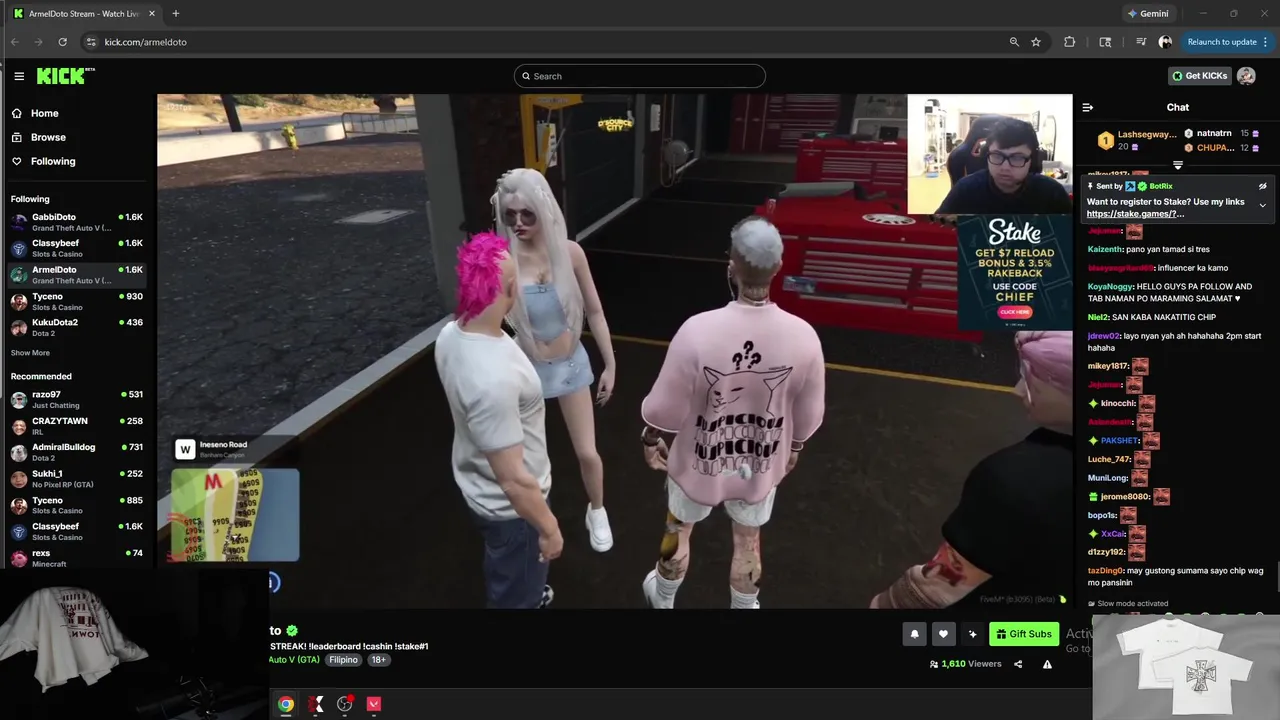This screenshot has height=720, width=1280.
Task: Hide the pinned BotRix message
Action: (1262, 186)
